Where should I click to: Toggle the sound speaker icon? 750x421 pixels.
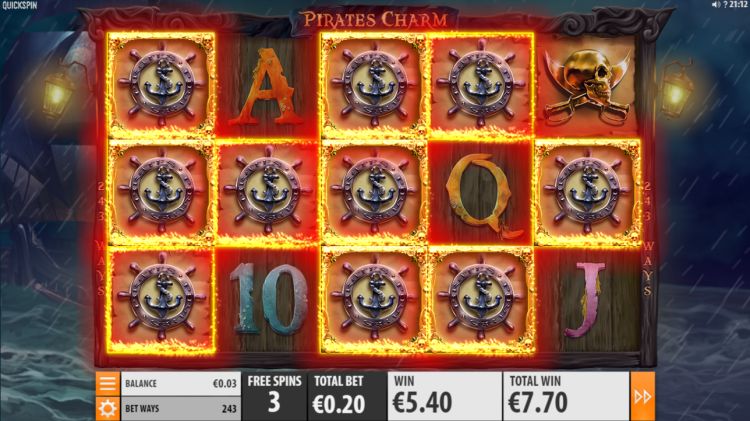pyautogui.click(x=716, y=4)
